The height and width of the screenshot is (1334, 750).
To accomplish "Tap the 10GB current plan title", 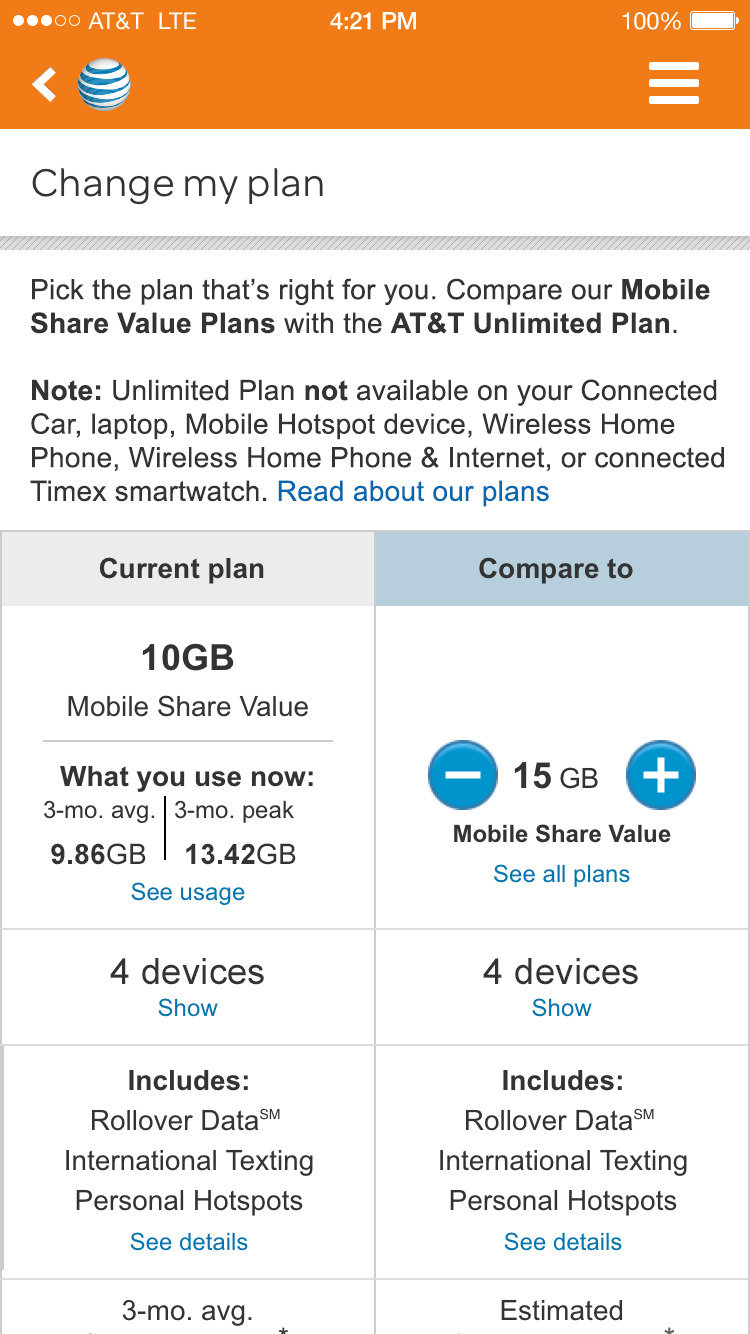I will click(188, 658).
